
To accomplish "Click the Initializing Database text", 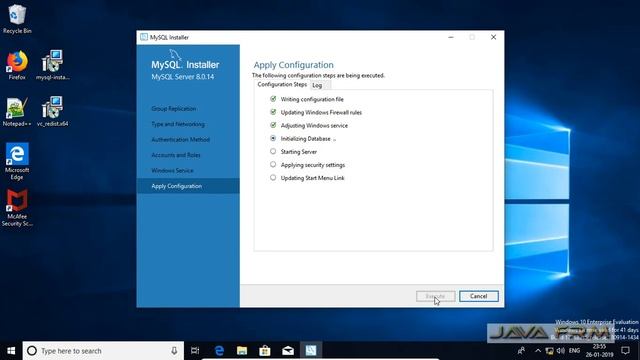I will coord(305,139).
